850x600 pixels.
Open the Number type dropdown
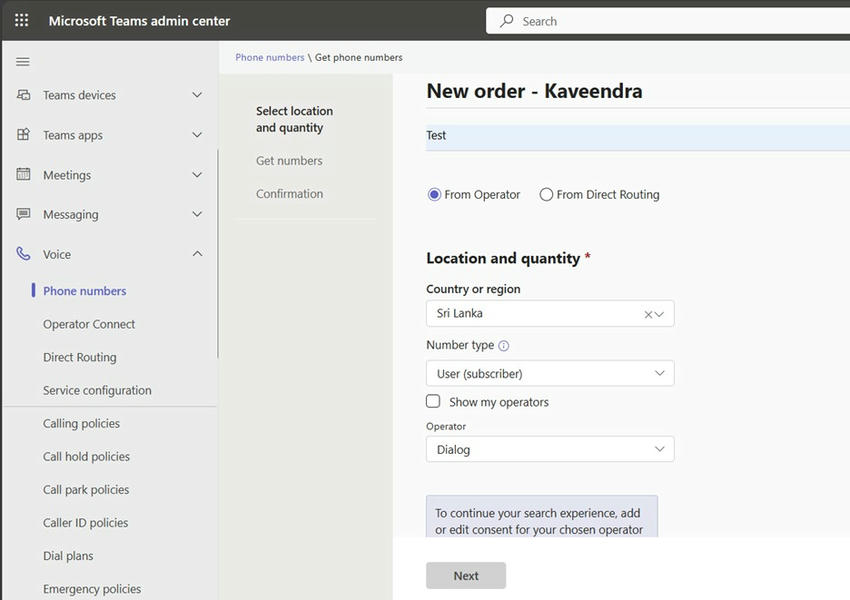550,373
